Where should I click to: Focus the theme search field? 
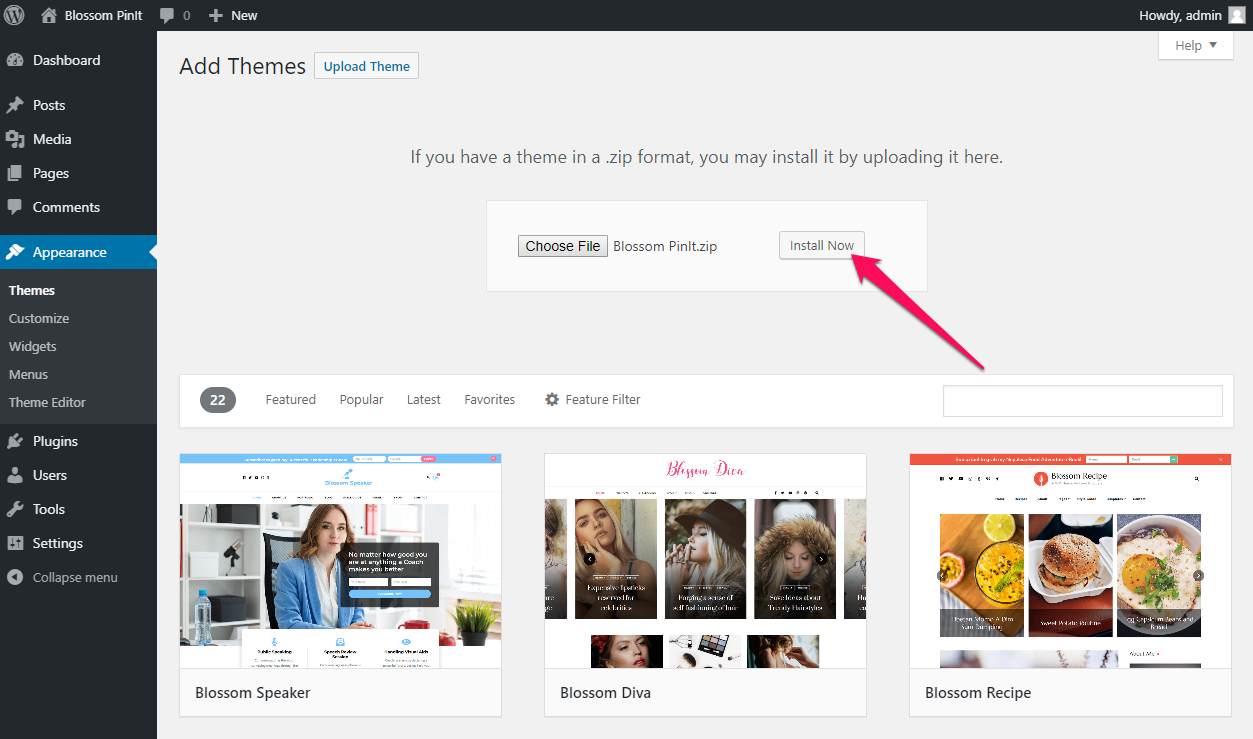pyautogui.click(x=1083, y=400)
